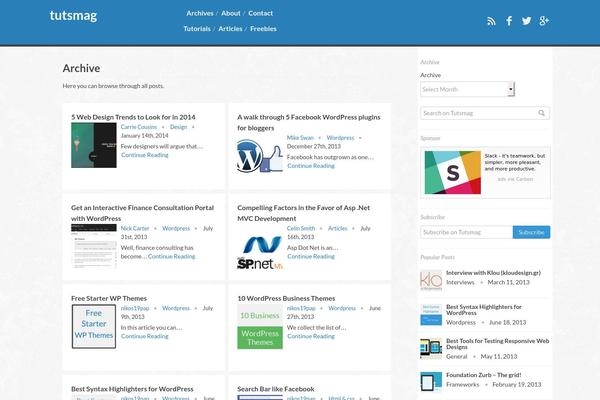Open the 10 WordPress Business Themes post title
The height and width of the screenshot is (400, 600).
(x=286, y=298)
